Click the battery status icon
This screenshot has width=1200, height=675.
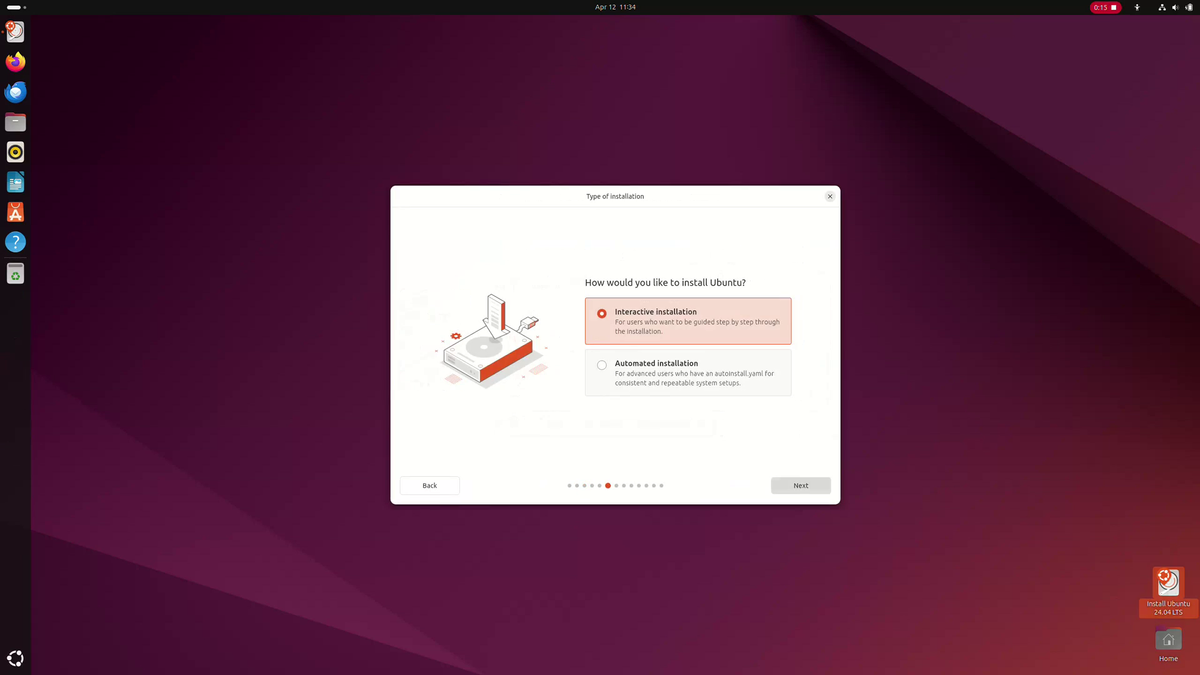click(1188, 7)
